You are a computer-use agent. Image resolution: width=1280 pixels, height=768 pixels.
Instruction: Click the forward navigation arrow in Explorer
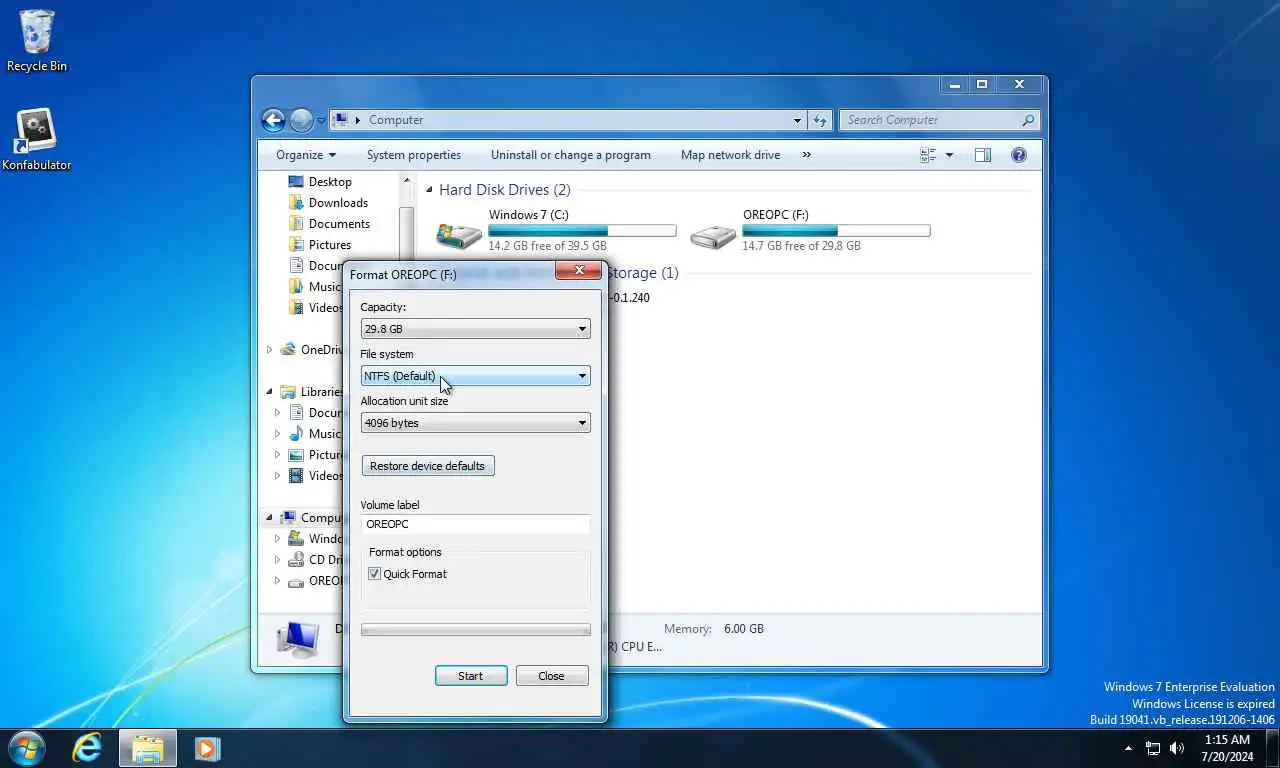(301, 120)
